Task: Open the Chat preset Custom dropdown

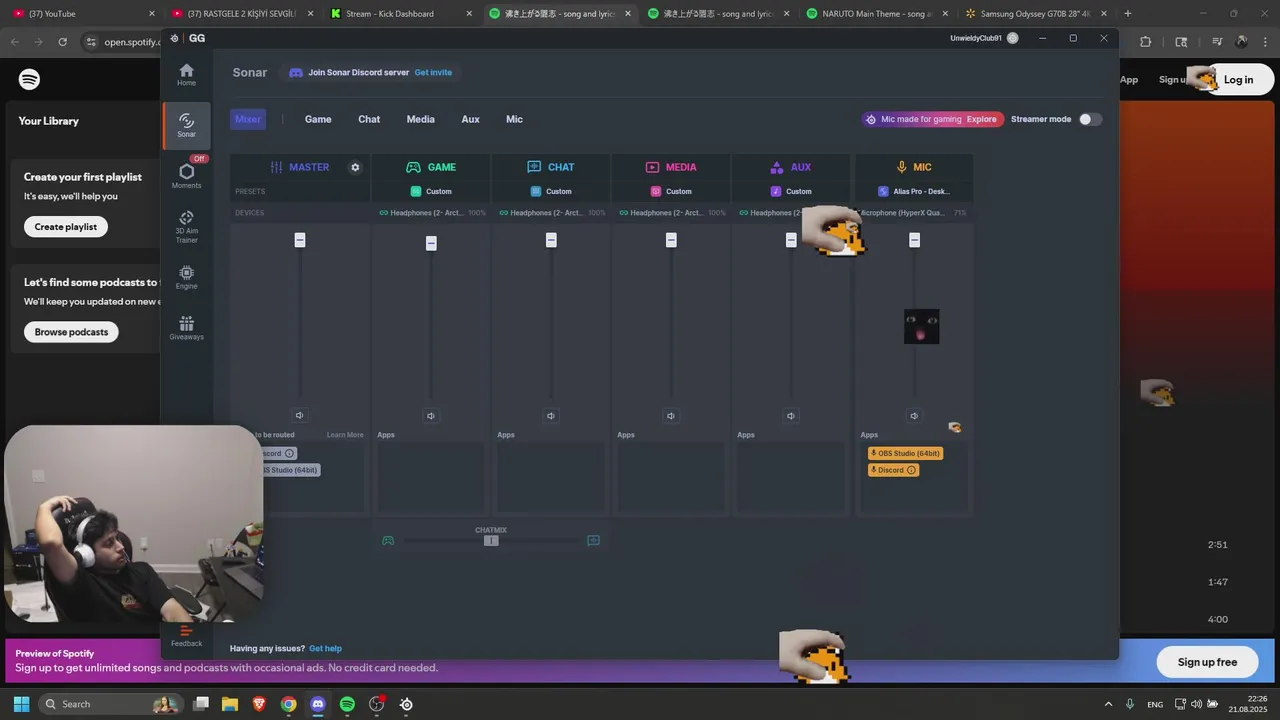Action: pyautogui.click(x=551, y=191)
